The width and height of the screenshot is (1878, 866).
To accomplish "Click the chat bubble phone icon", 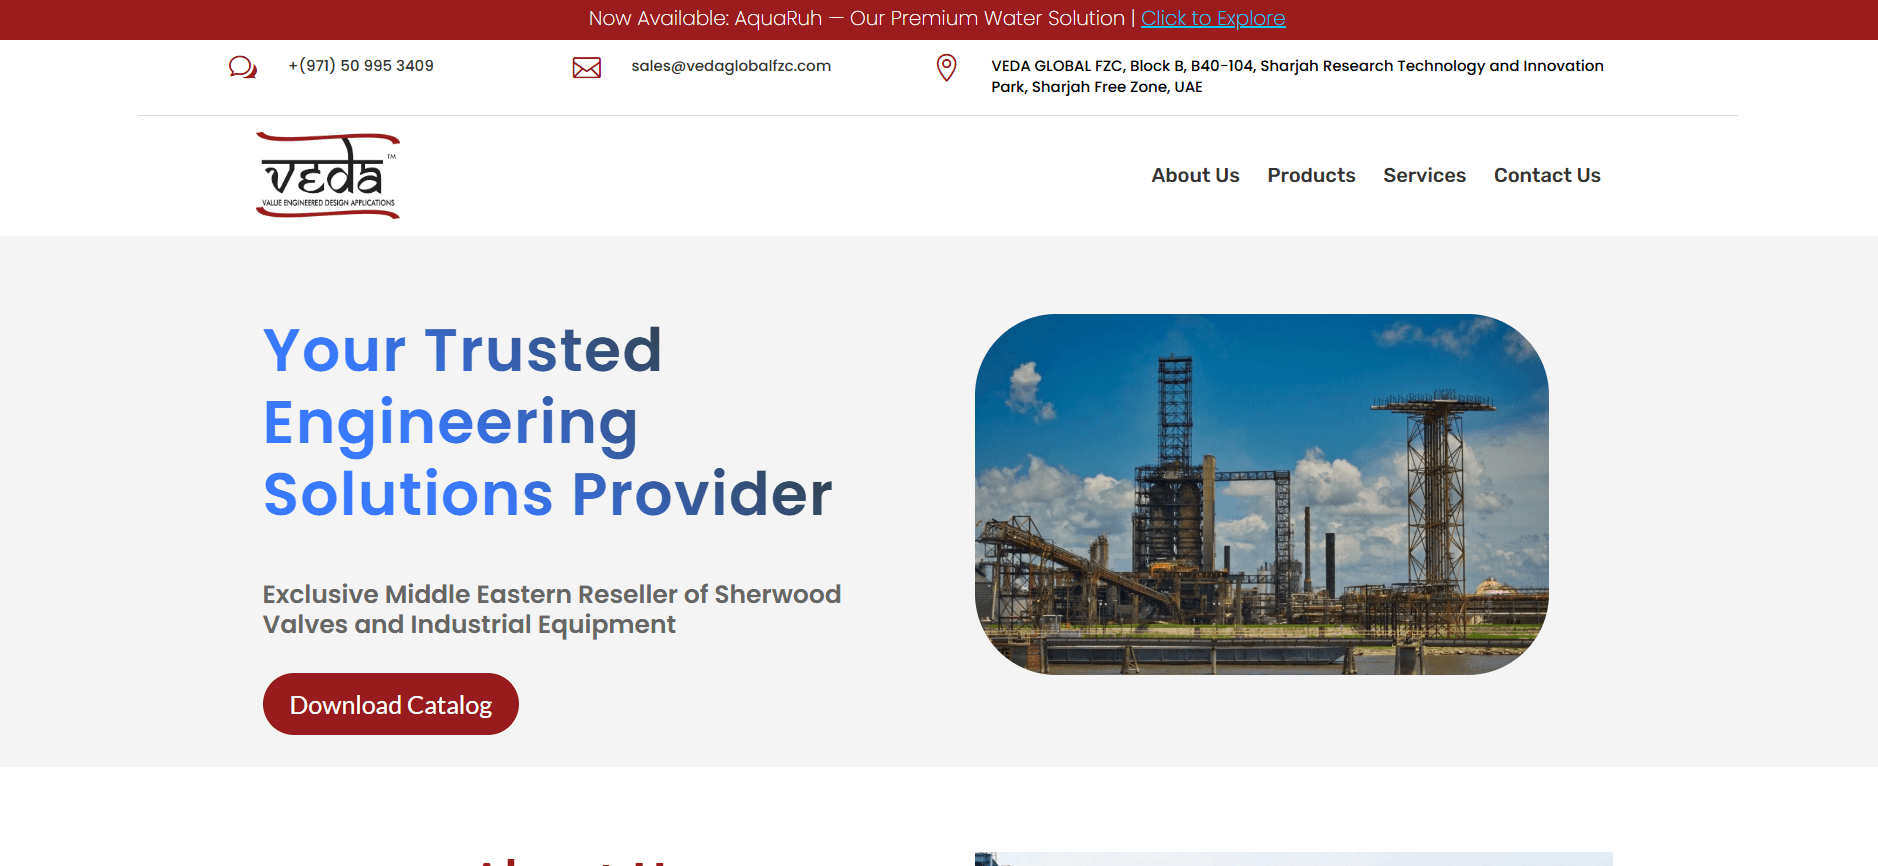I will [x=243, y=67].
